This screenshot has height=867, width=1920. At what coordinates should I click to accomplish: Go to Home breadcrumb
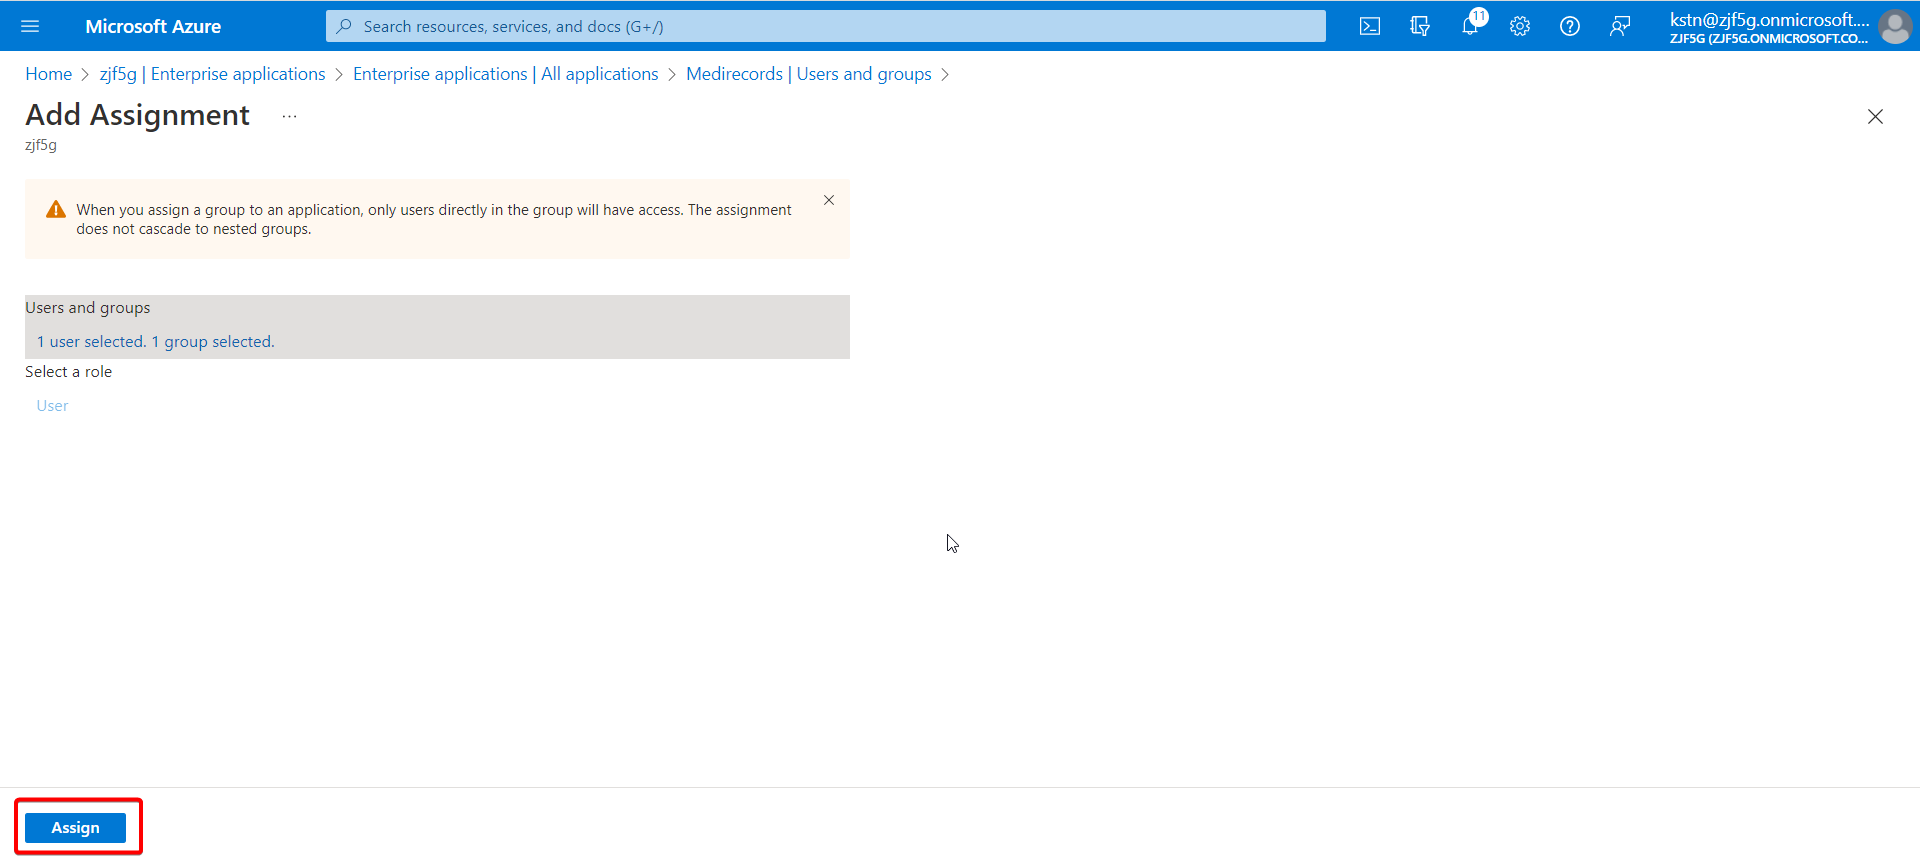(49, 74)
